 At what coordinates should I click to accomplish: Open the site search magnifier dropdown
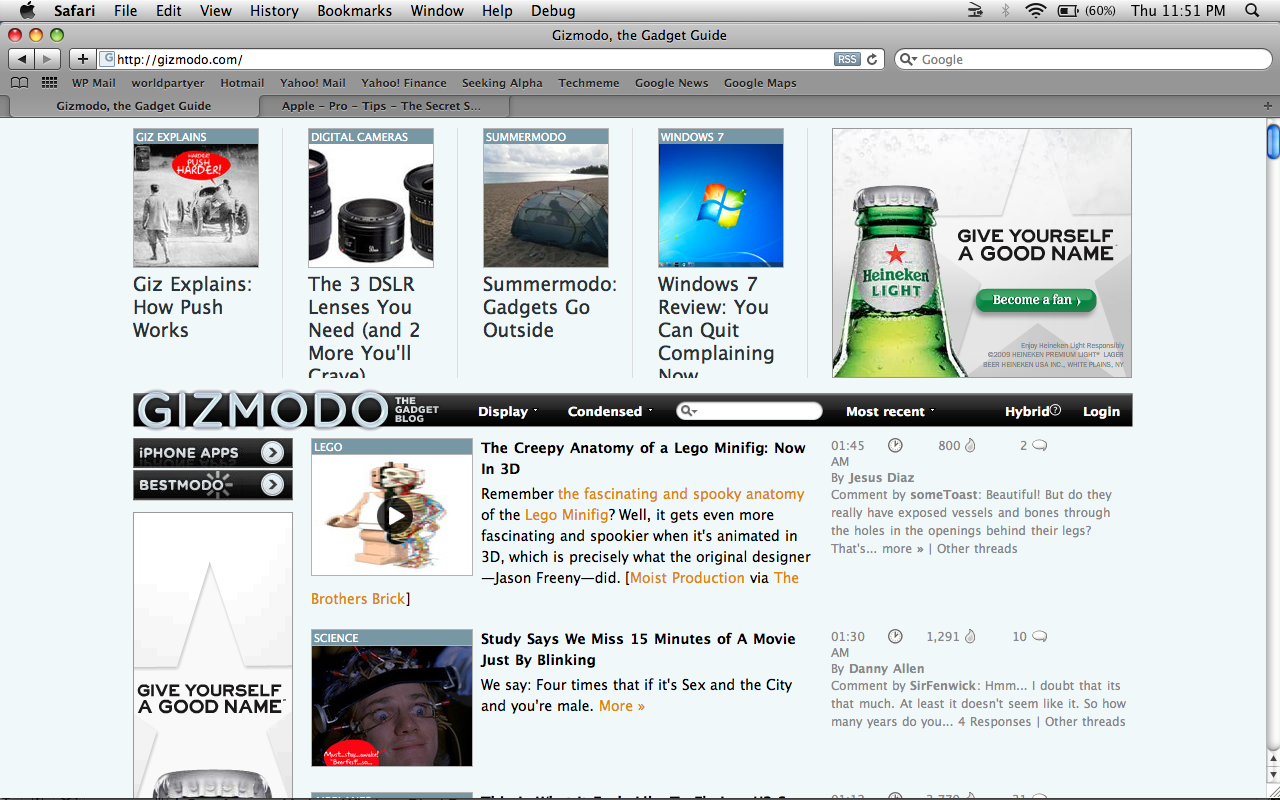pyautogui.click(x=688, y=411)
